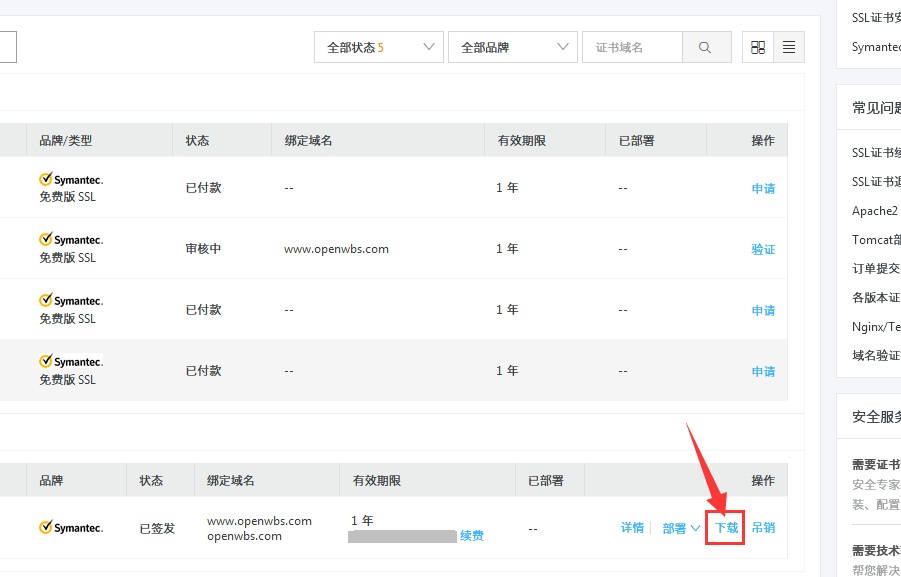Click the validity progress bar
901x577 pixels.
pos(402,536)
